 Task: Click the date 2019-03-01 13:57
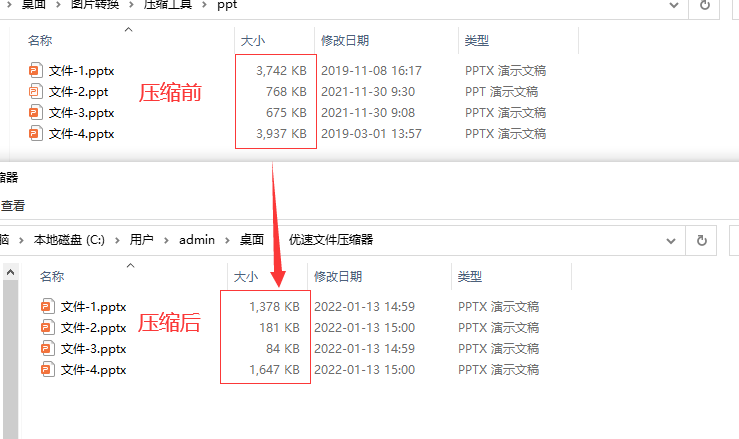point(371,134)
